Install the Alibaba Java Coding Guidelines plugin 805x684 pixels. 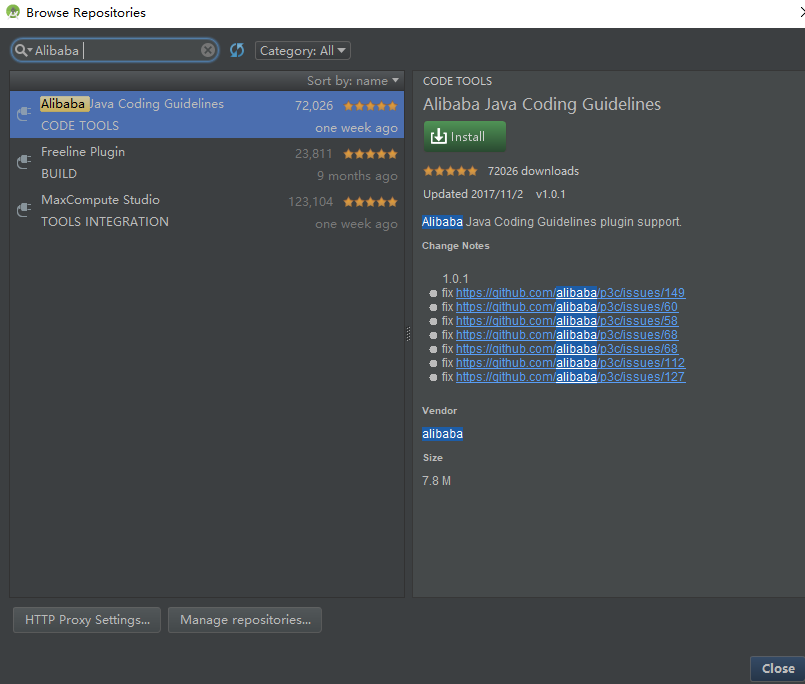pos(465,137)
